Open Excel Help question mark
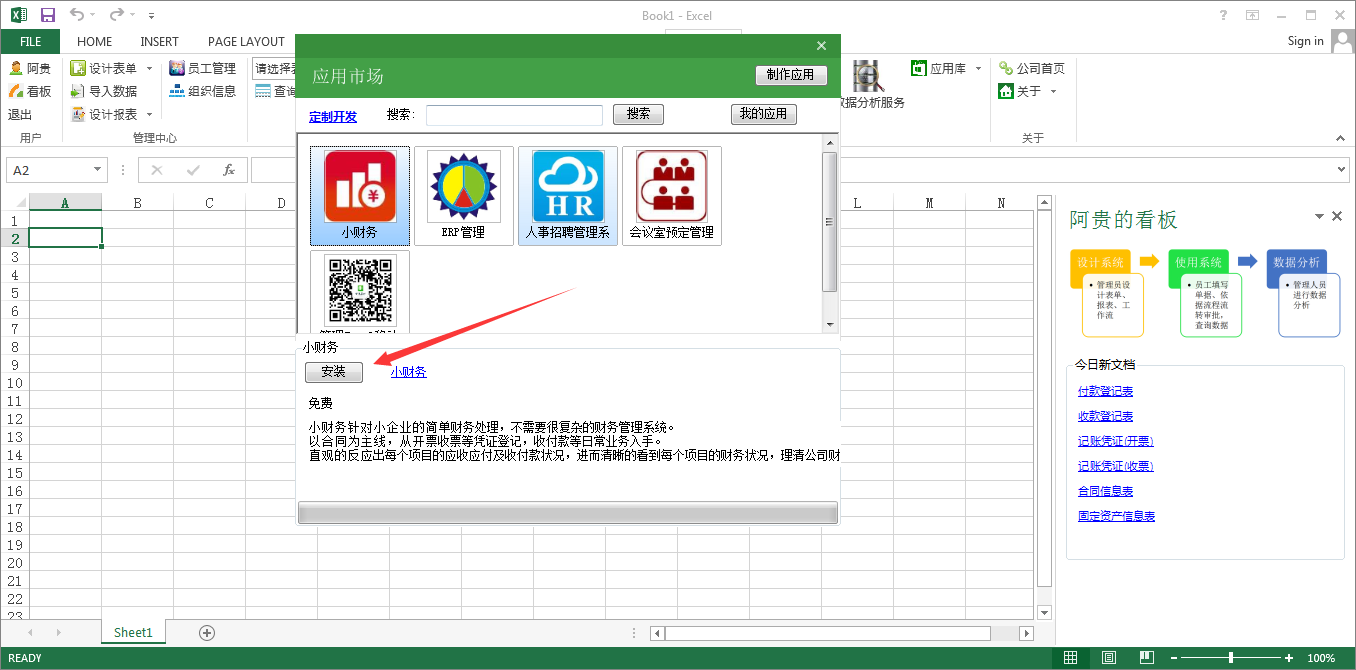The image size is (1356, 670). [x=1223, y=15]
